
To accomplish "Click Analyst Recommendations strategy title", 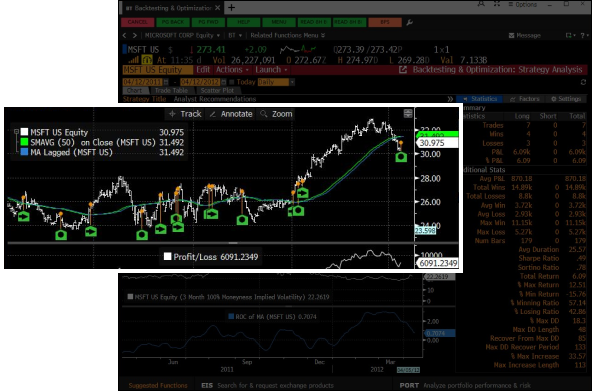I will coord(215,99).
